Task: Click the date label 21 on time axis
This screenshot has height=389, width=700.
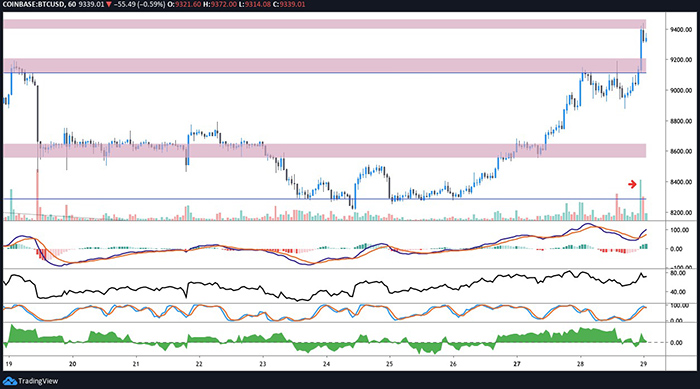Action: 136,364
